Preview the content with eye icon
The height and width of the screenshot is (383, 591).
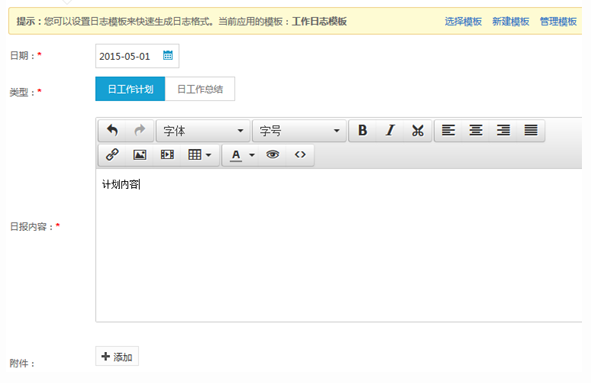point(273,155)
